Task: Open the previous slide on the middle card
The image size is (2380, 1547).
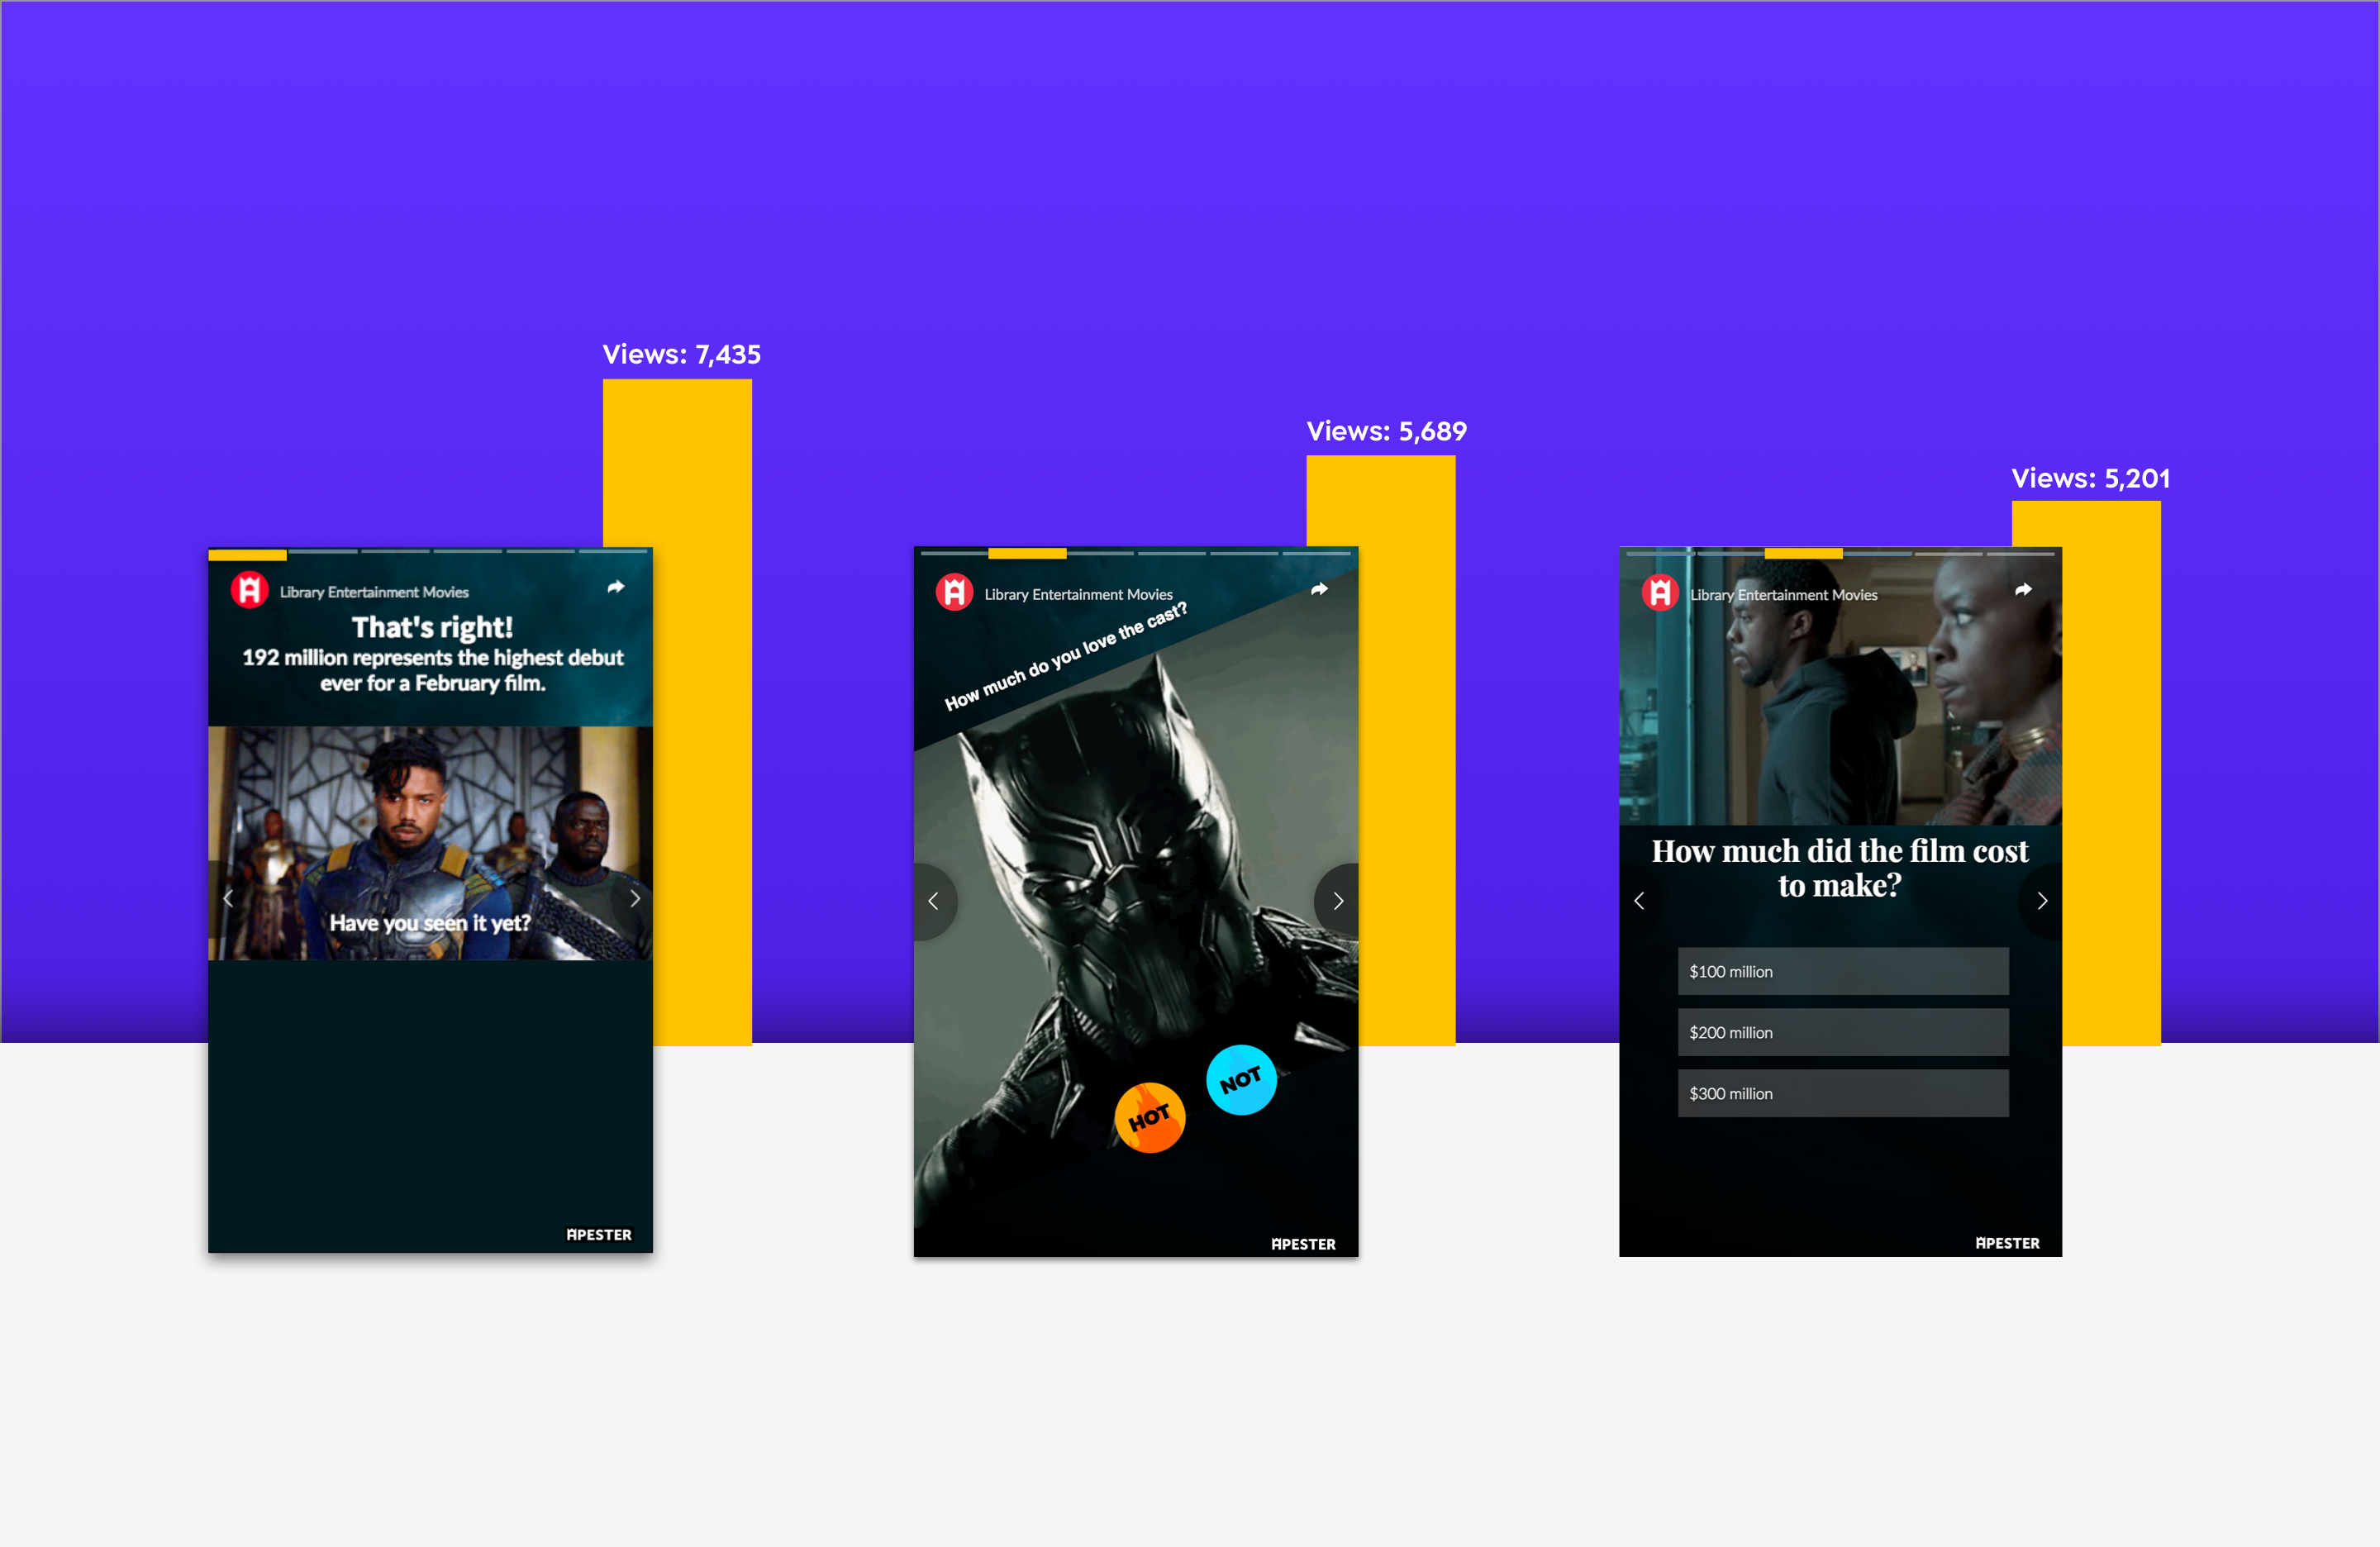Action: 933,901
